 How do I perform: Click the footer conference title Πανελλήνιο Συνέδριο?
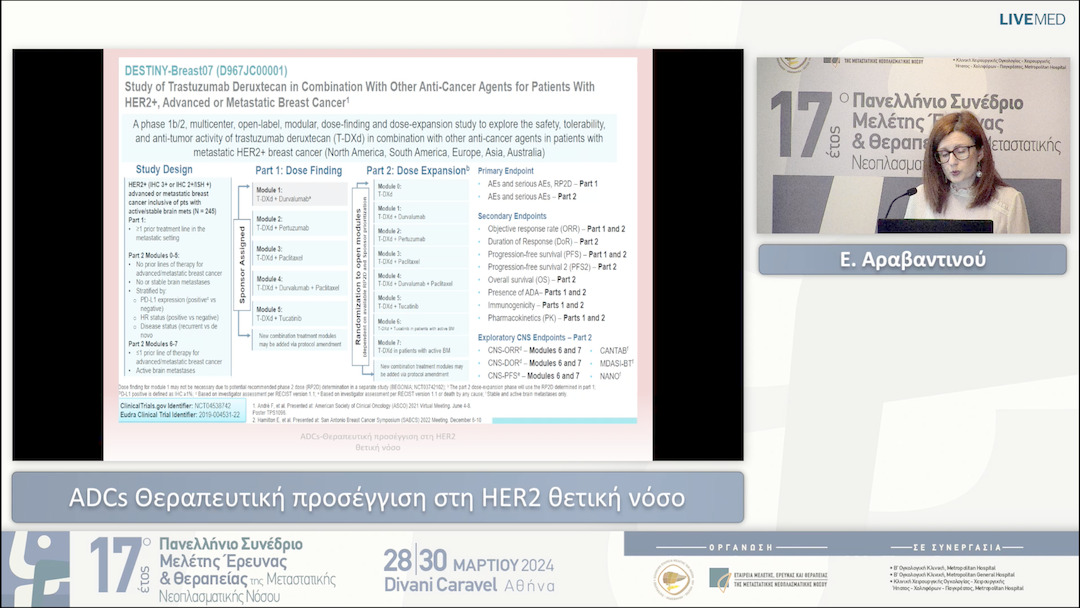231,544
